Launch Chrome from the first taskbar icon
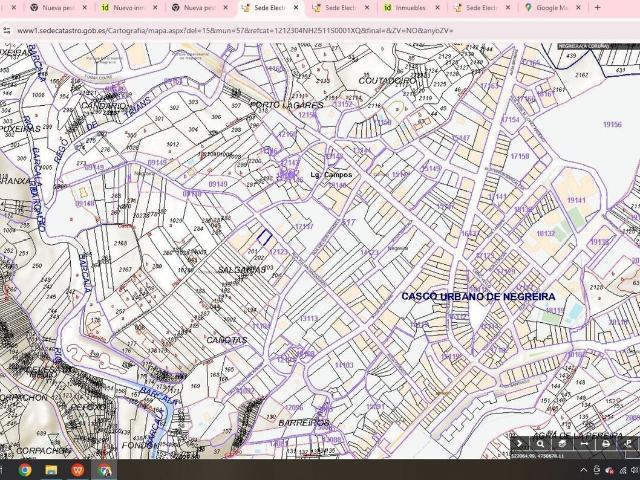 click(24, 470)
